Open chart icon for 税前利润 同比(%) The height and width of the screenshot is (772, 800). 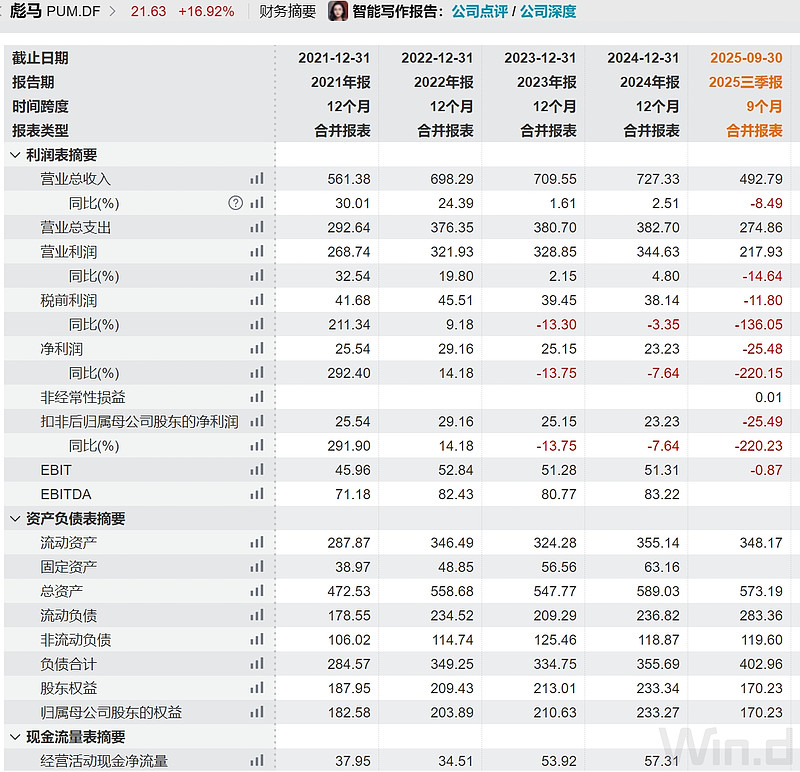[257, 324]
